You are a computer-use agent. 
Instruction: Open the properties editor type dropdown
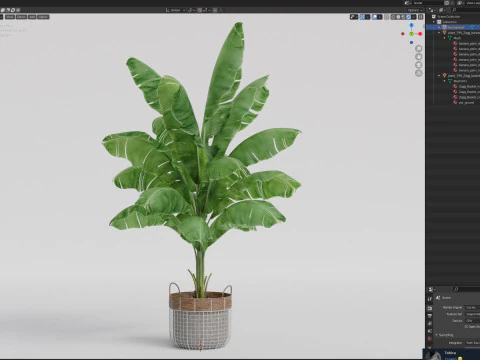432,289
